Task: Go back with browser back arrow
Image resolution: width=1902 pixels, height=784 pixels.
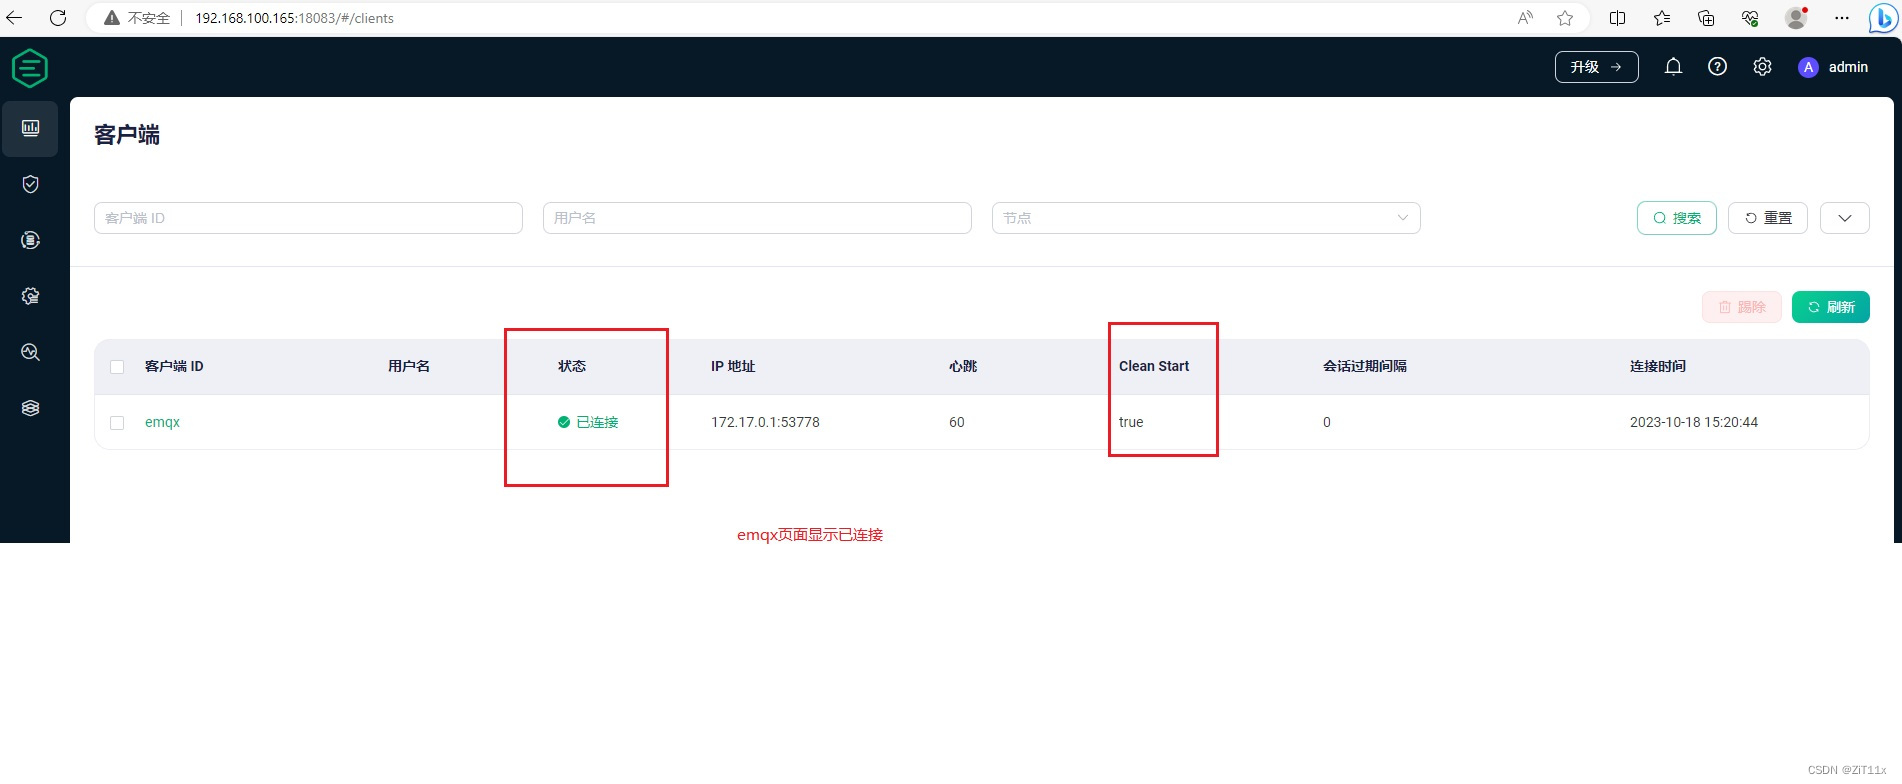Action: (x=14, y=18)
